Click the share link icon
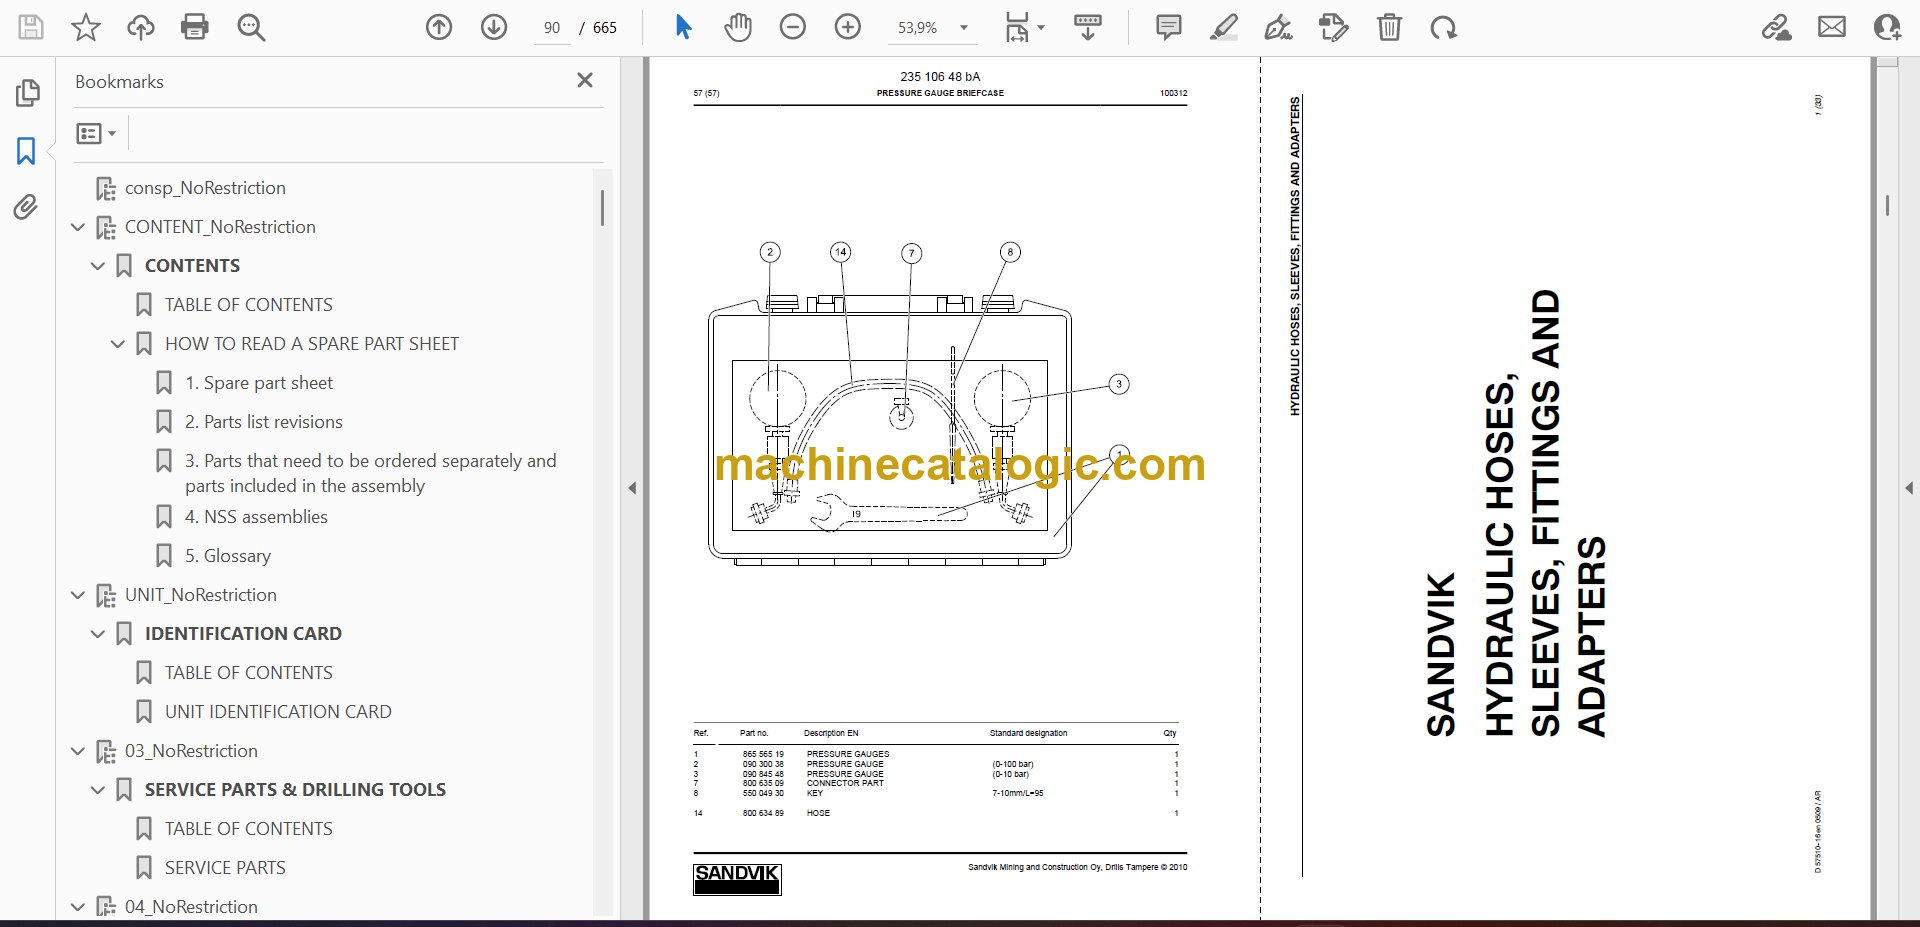The width and height of the screenshot is (1920, 927). click(x=1776, y=27)
